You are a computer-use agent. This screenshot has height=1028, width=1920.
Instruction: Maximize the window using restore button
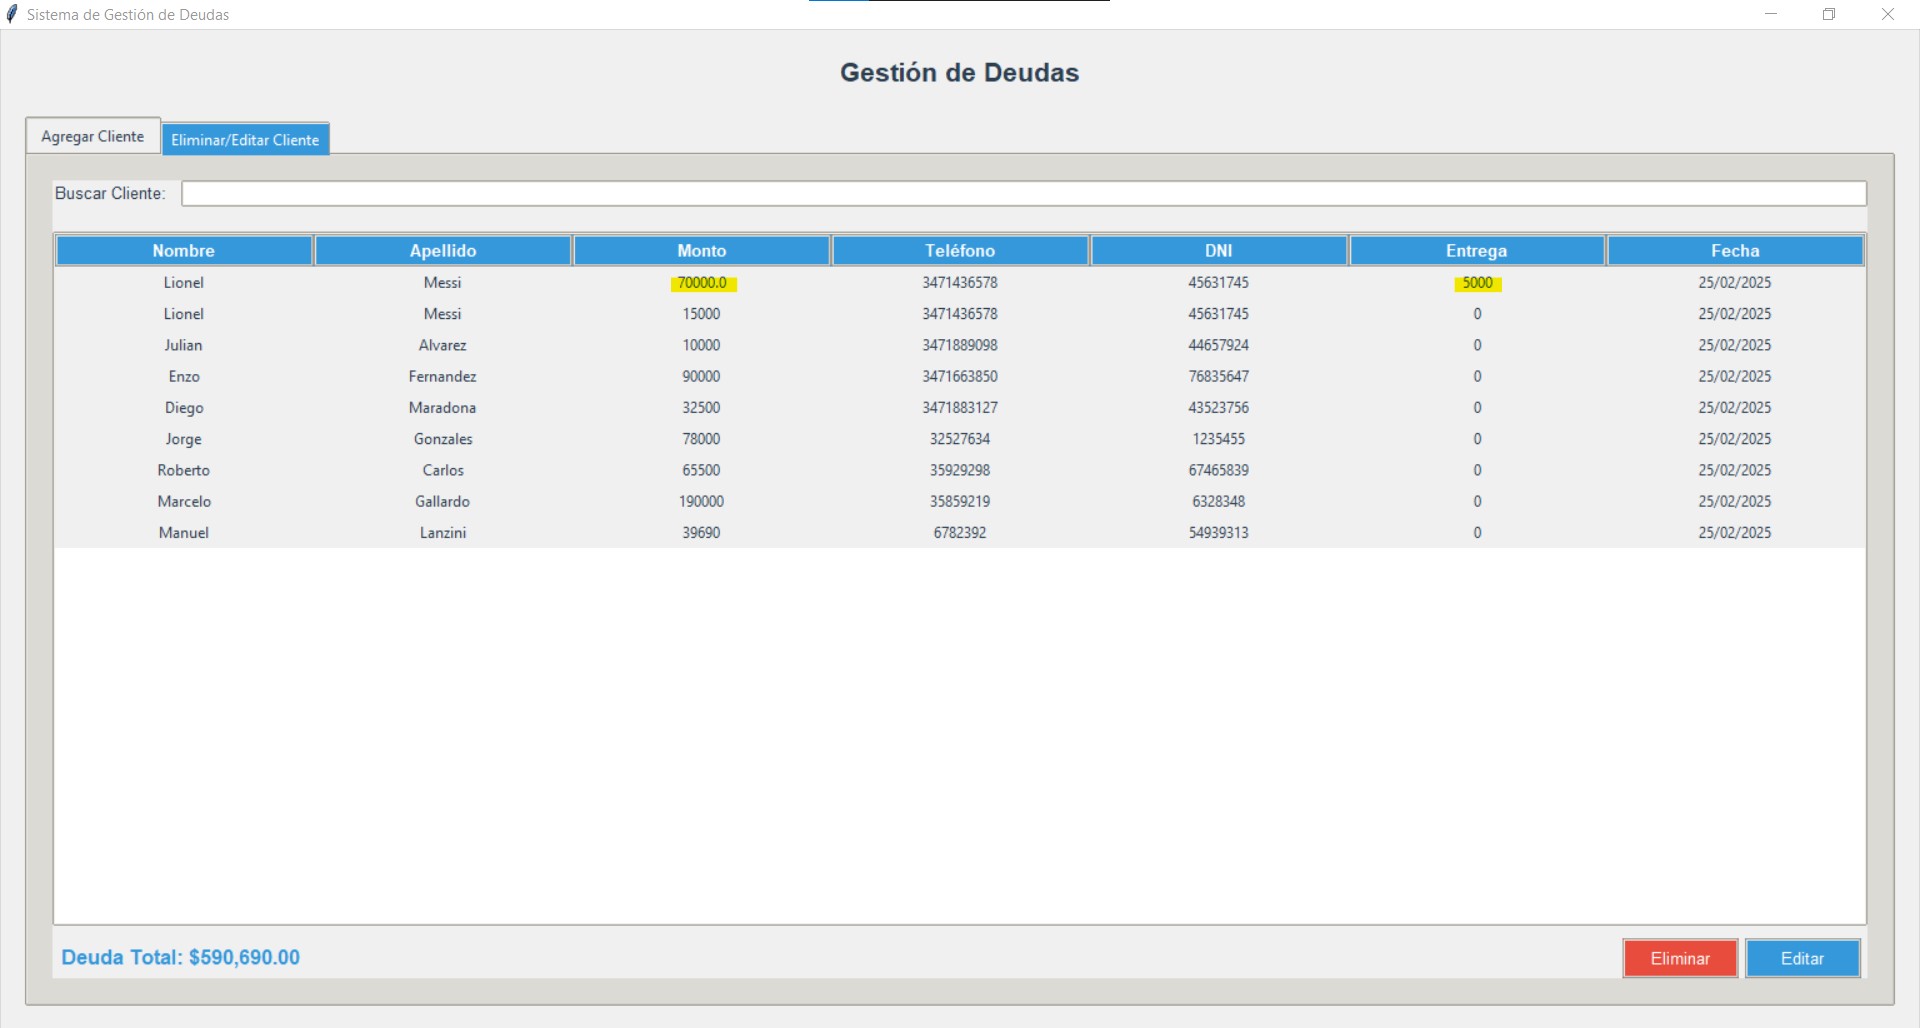point(1829,14)
